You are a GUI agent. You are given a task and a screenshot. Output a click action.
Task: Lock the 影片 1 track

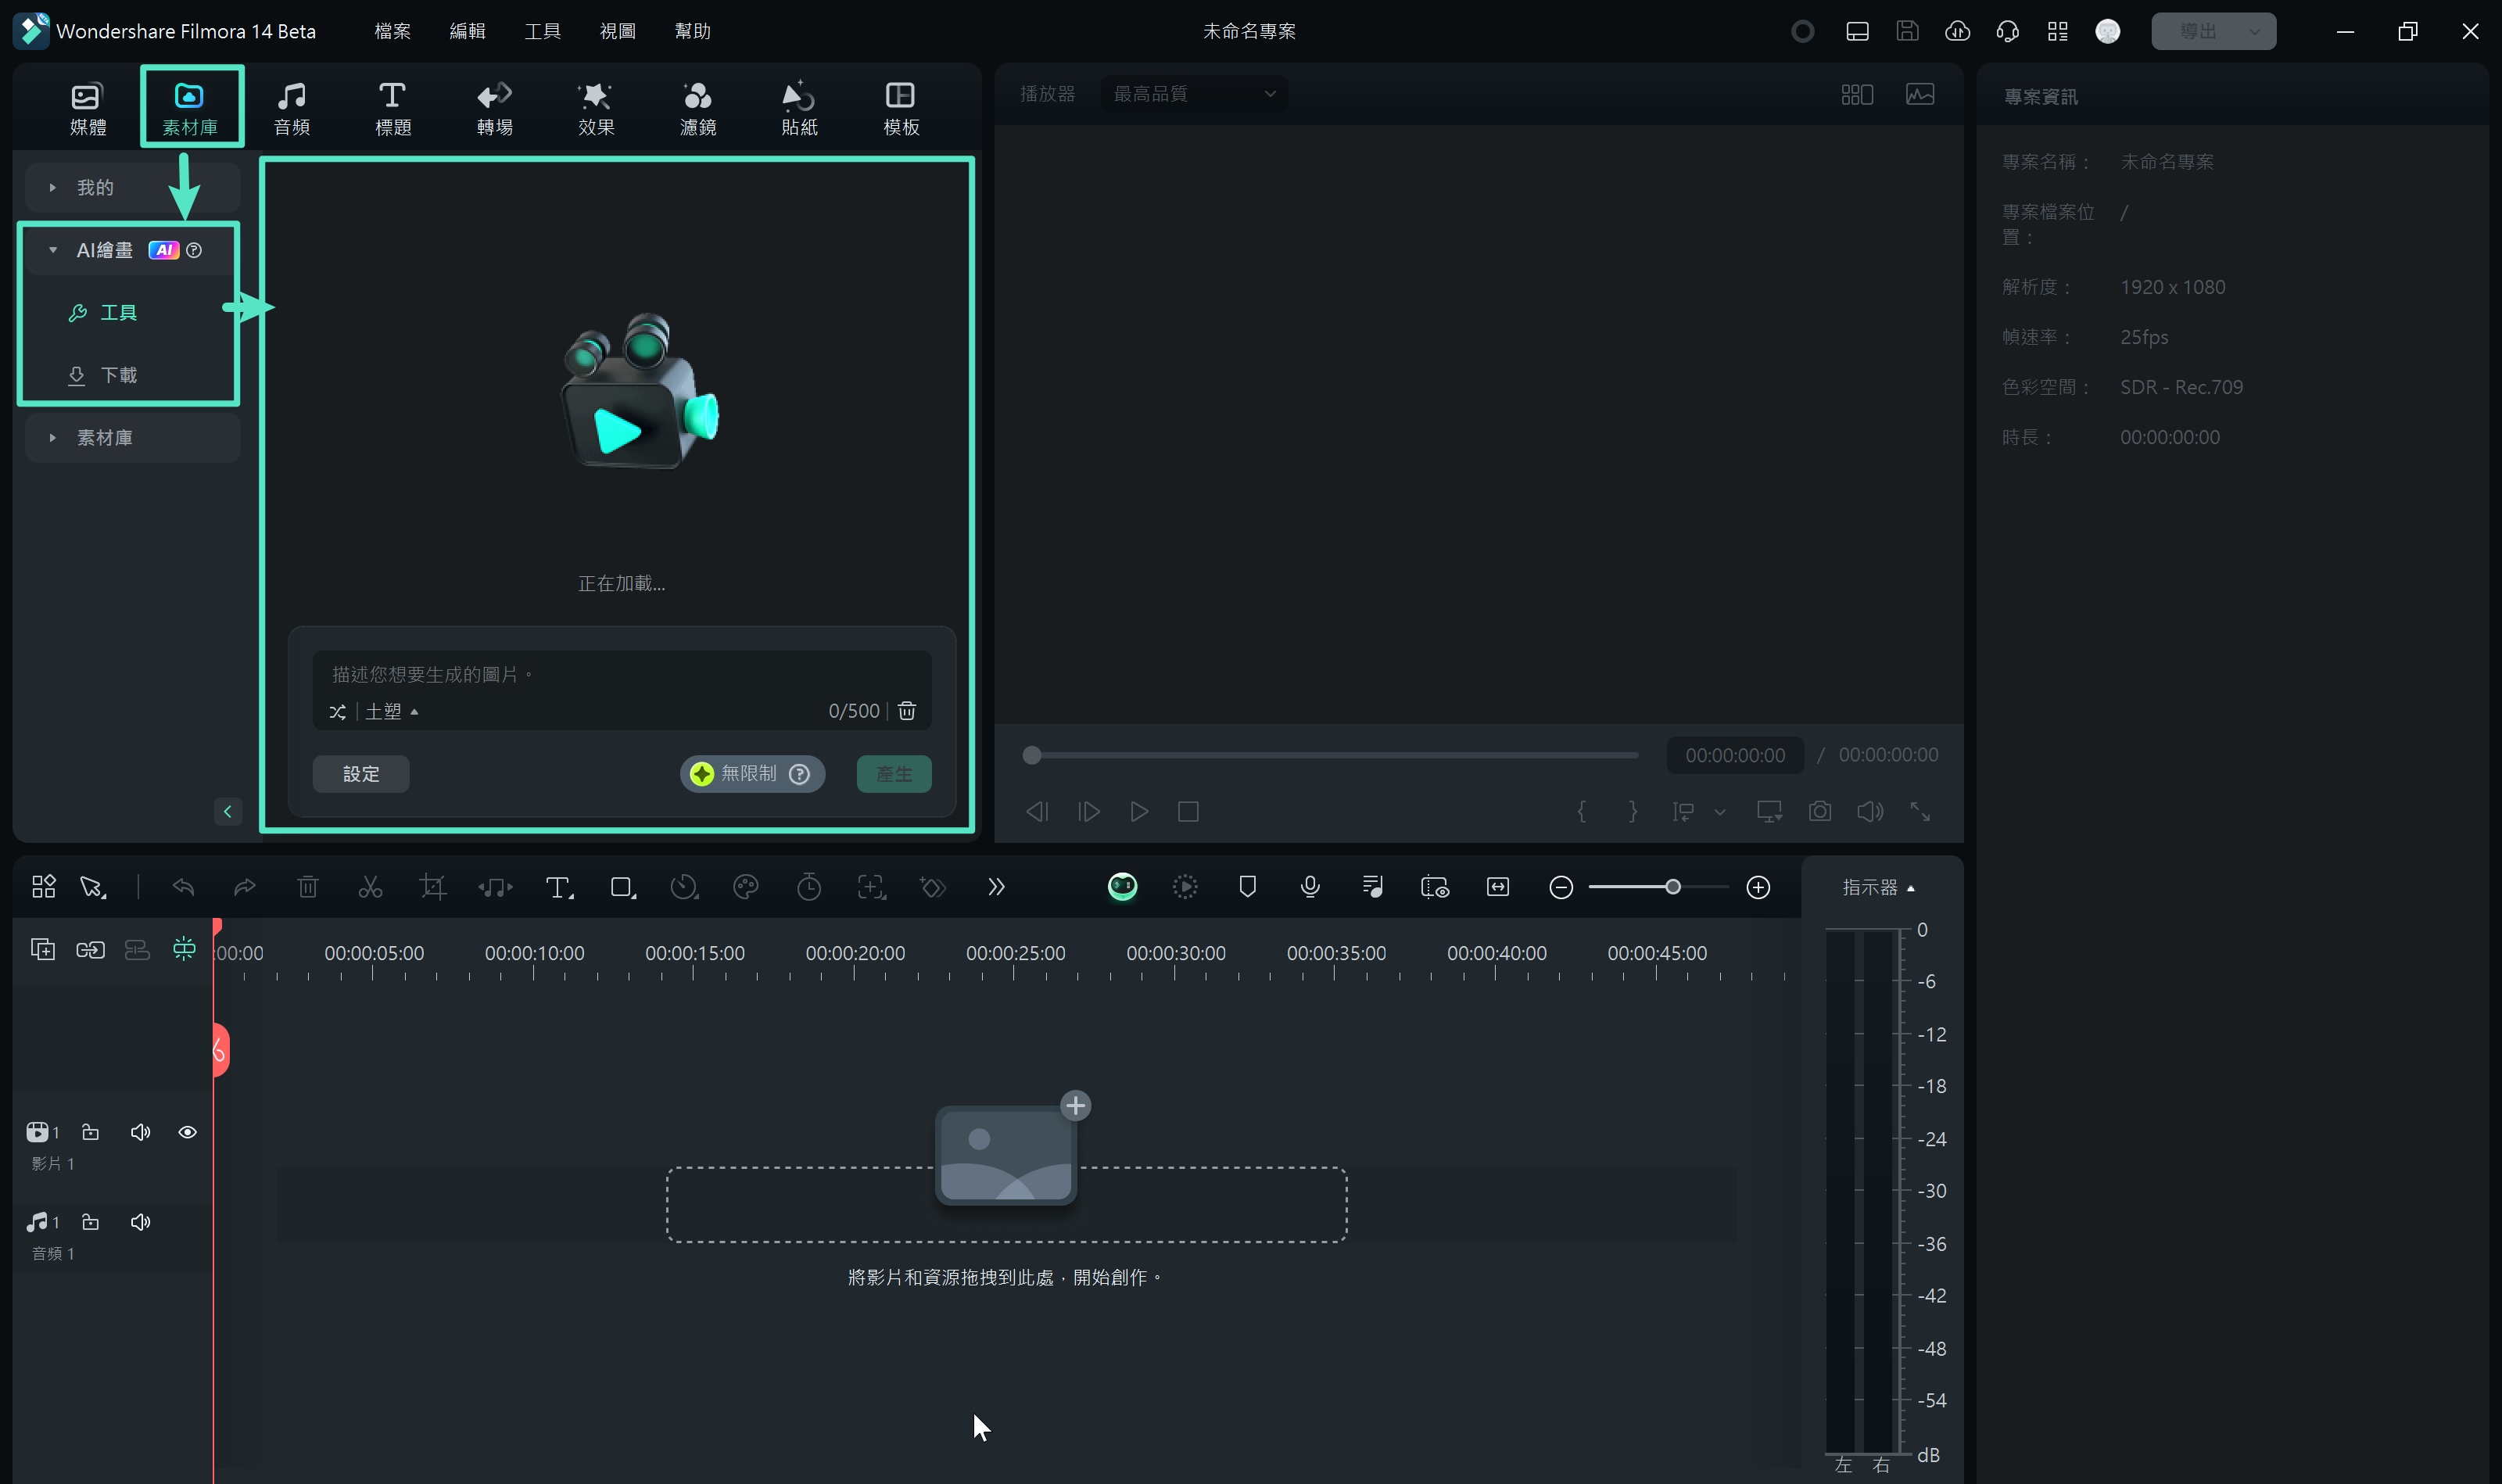90,1132
